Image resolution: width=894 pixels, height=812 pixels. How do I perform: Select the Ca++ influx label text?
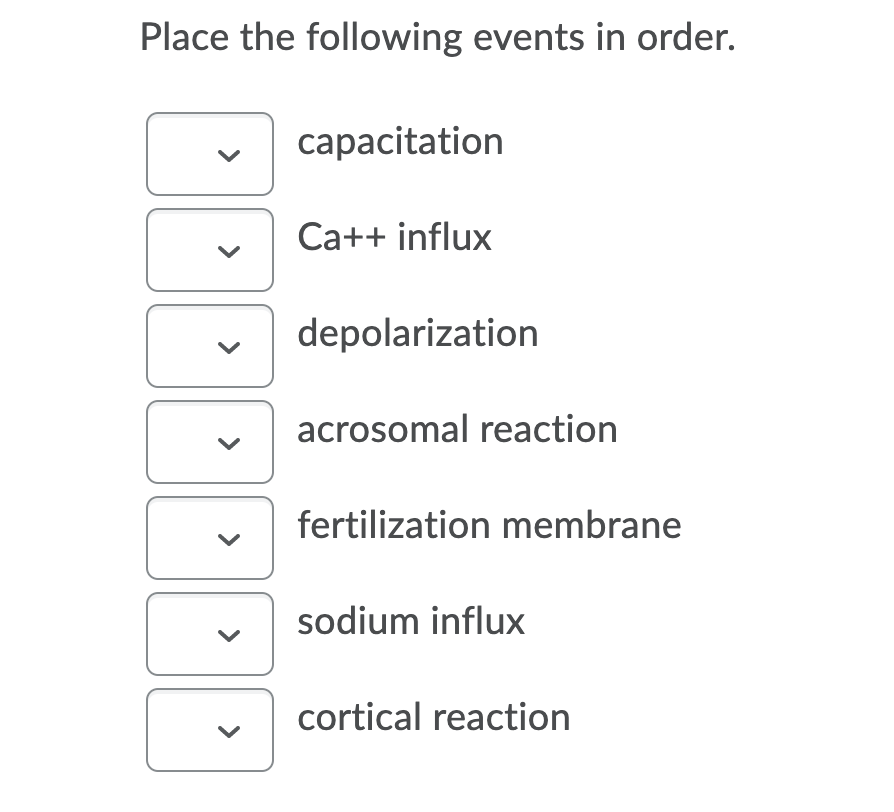(x=394, y=238)
